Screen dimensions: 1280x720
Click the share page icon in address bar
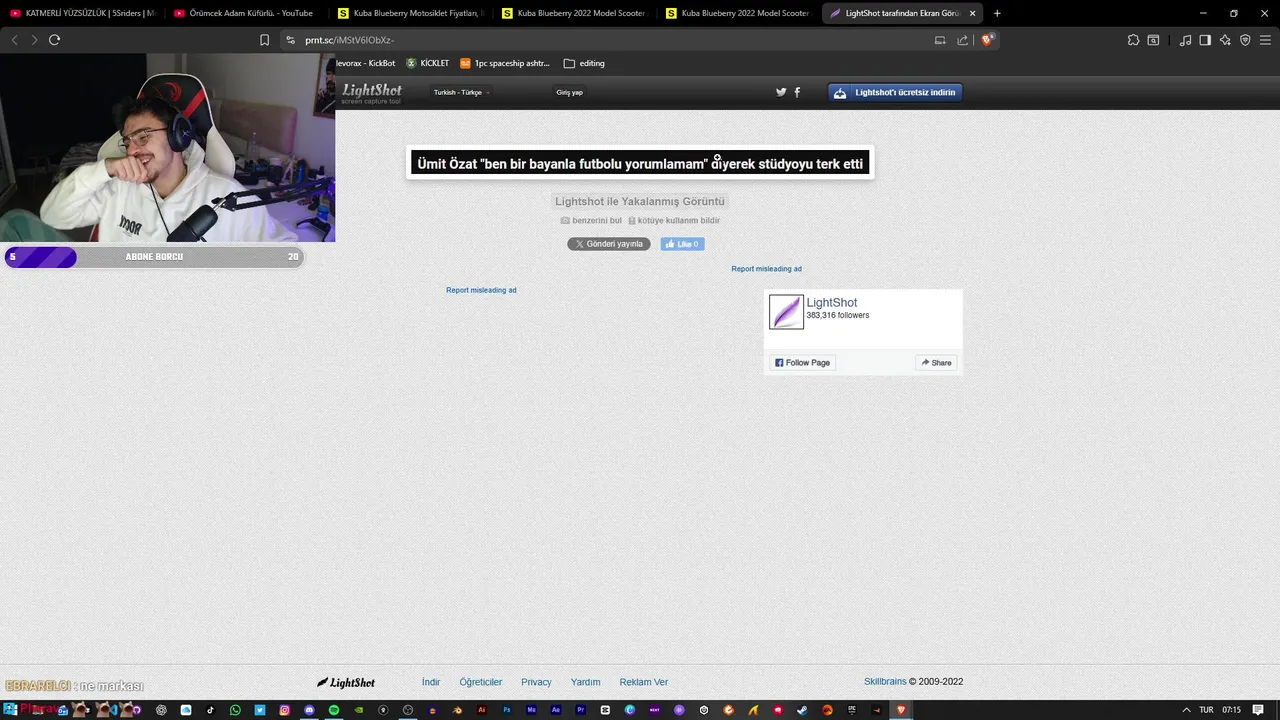coord(962,40)
